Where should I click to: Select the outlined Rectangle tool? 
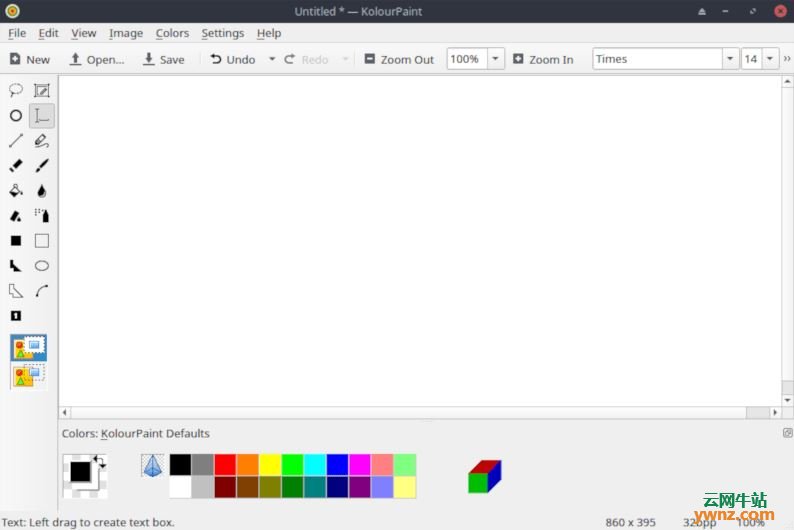pyautogui.click(x=42, y=240)
